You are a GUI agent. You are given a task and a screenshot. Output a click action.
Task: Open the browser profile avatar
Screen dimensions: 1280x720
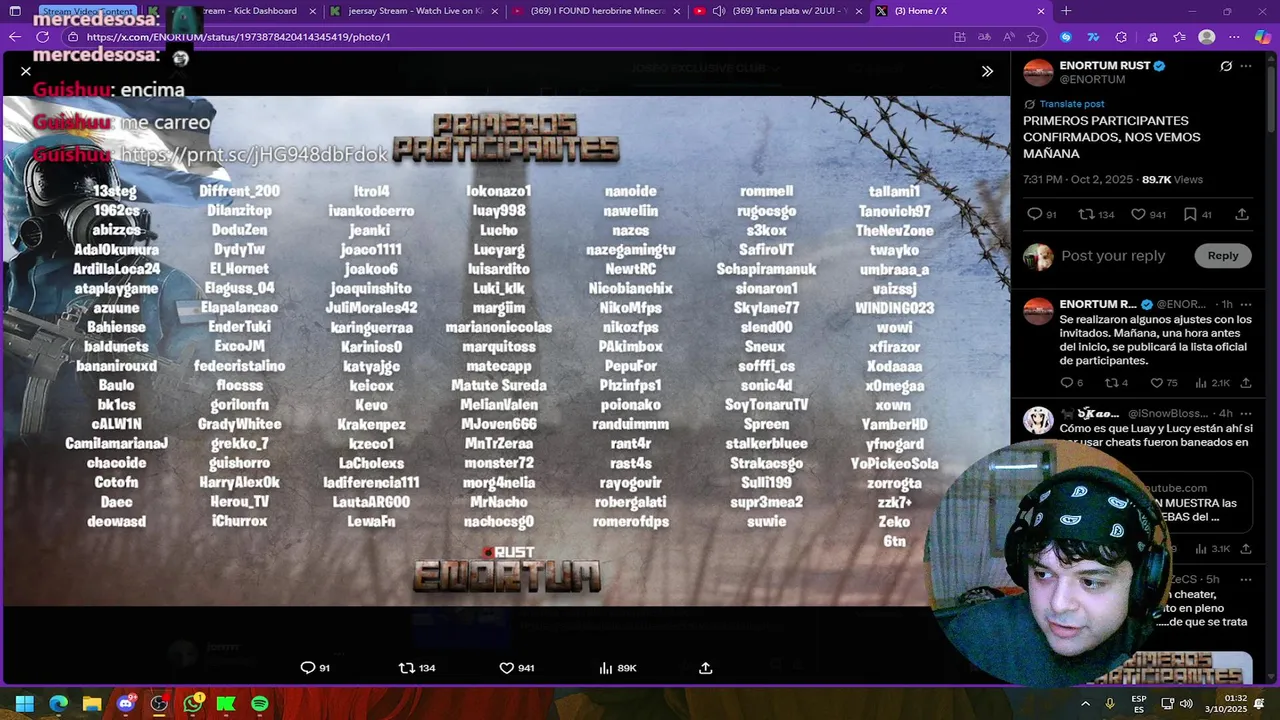[x=1207, y=37]
